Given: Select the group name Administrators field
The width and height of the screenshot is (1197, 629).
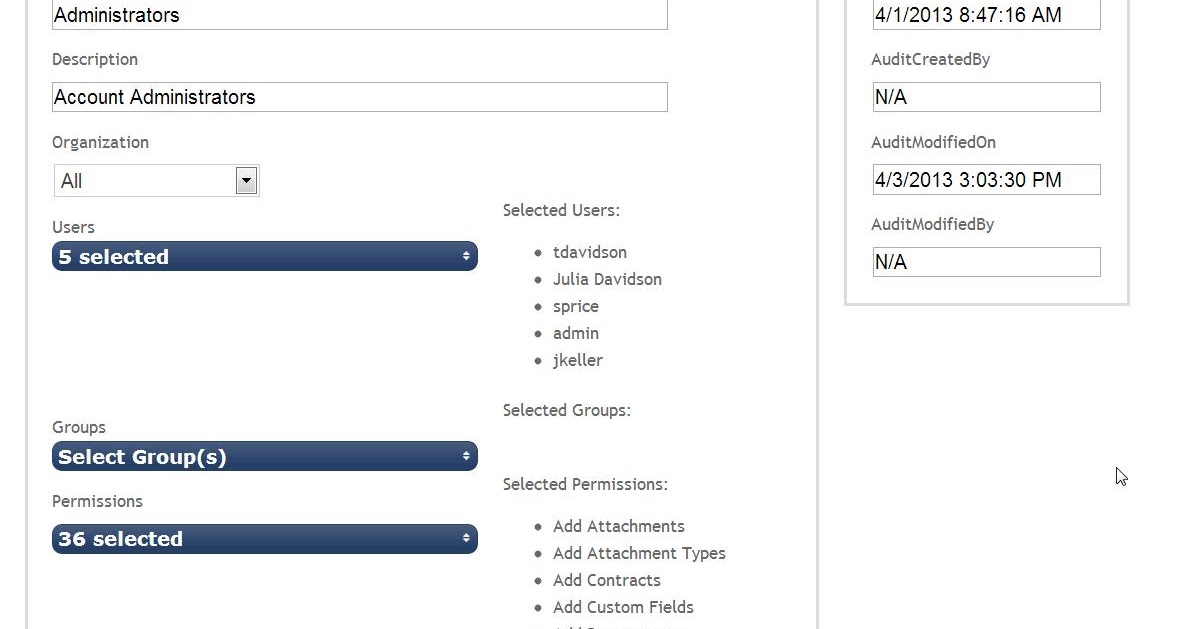Looking at the screenshot, I should [x=359, y=15].
